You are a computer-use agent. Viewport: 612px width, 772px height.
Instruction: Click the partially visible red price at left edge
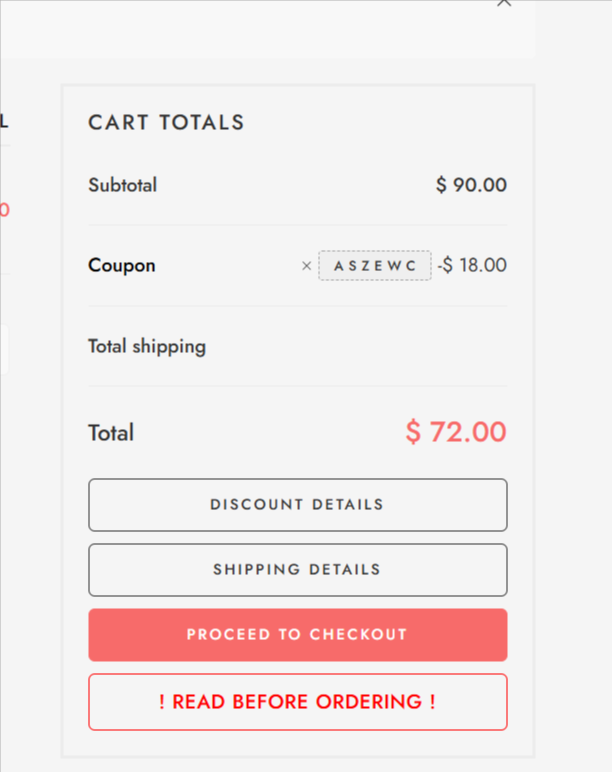4,210
